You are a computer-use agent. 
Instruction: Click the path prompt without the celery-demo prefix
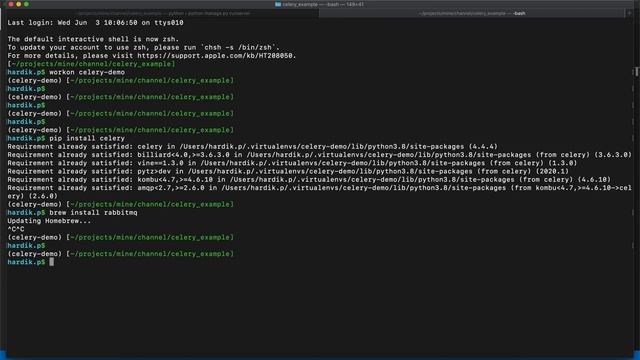coord(91,64)
